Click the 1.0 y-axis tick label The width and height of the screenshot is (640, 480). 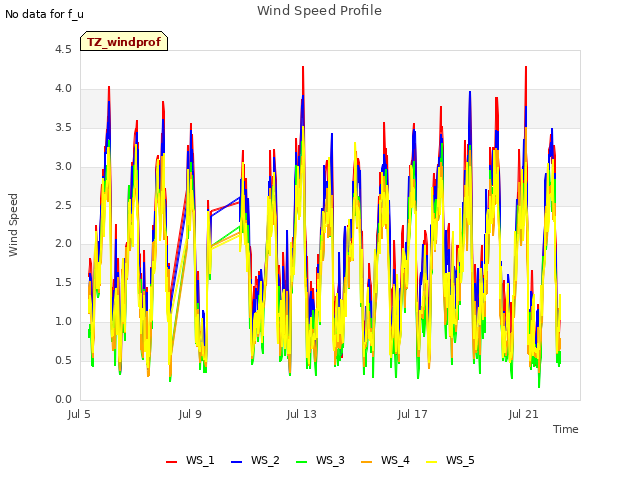63,322
